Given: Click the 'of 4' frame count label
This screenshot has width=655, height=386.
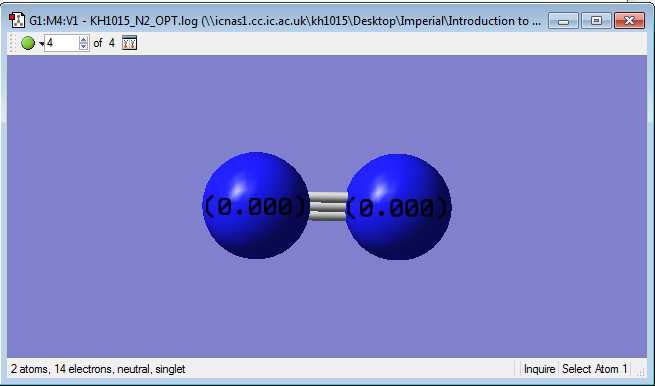Looking at the screenshot, I should coord(104,43).
